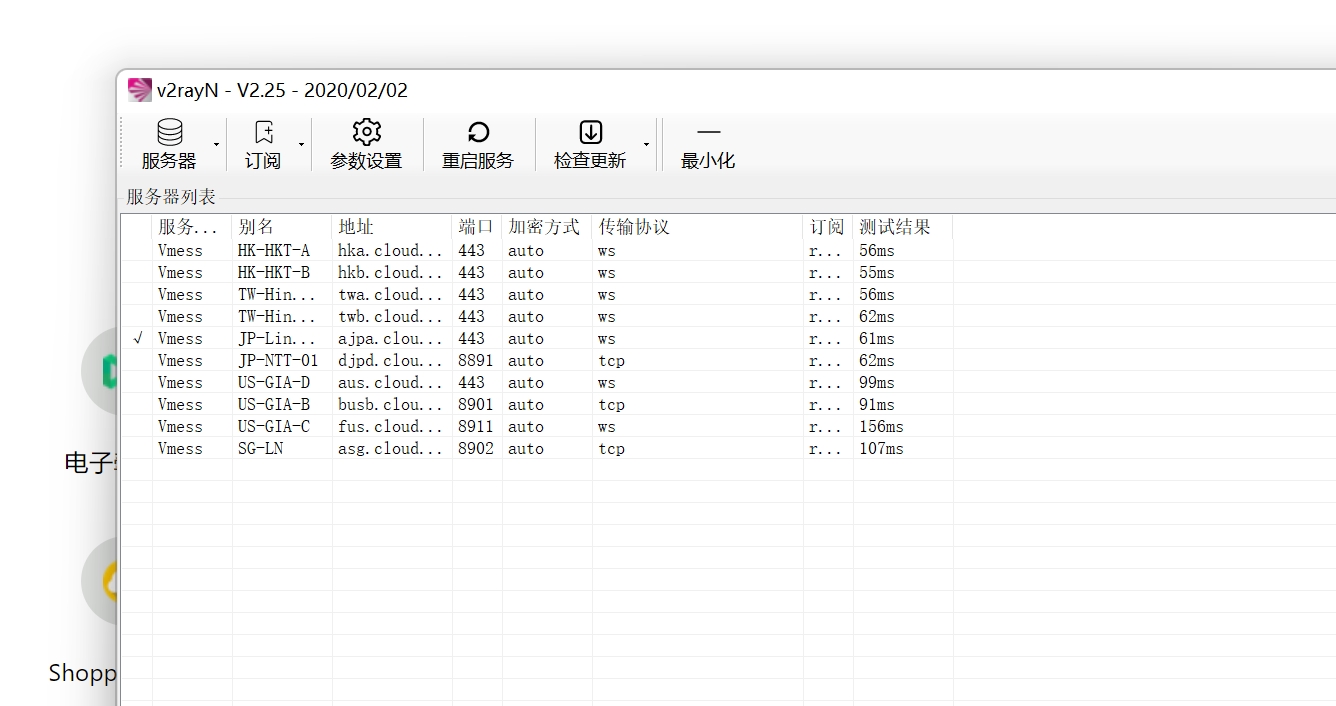
Task: Select the active JP-Lin... server row
Action: (x=537, y=338)
